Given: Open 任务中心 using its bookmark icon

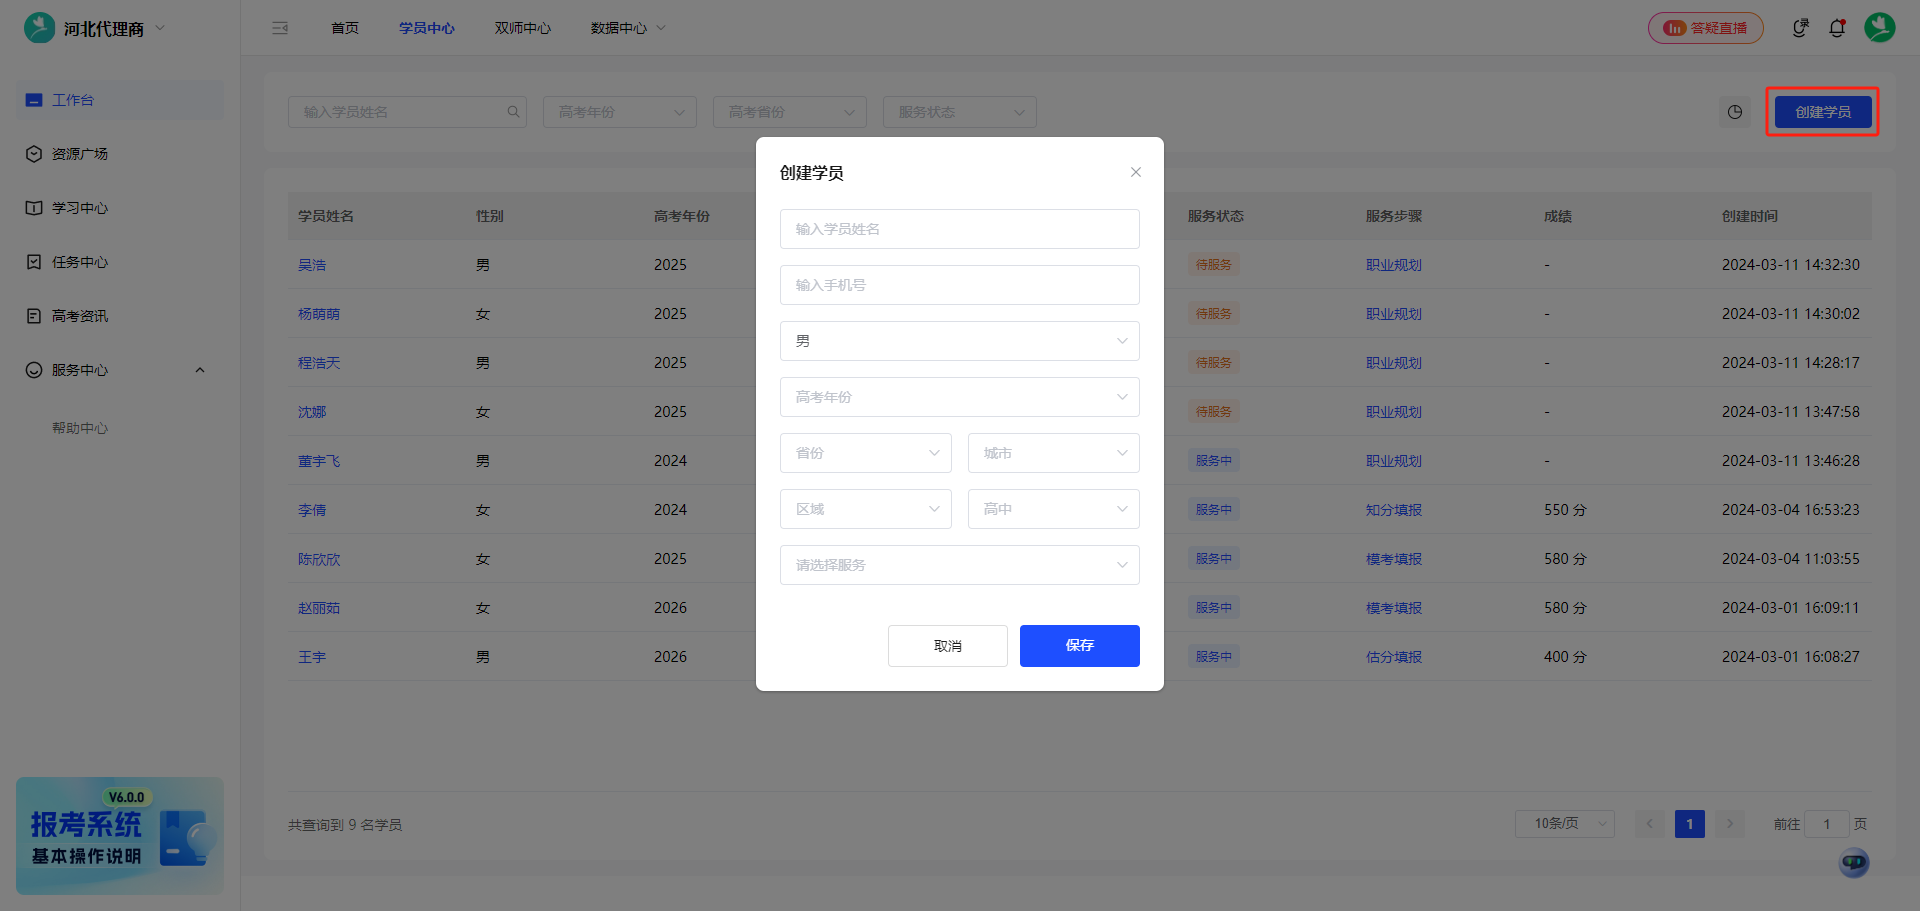Looking at the screenshot, I should coord(33,261).
